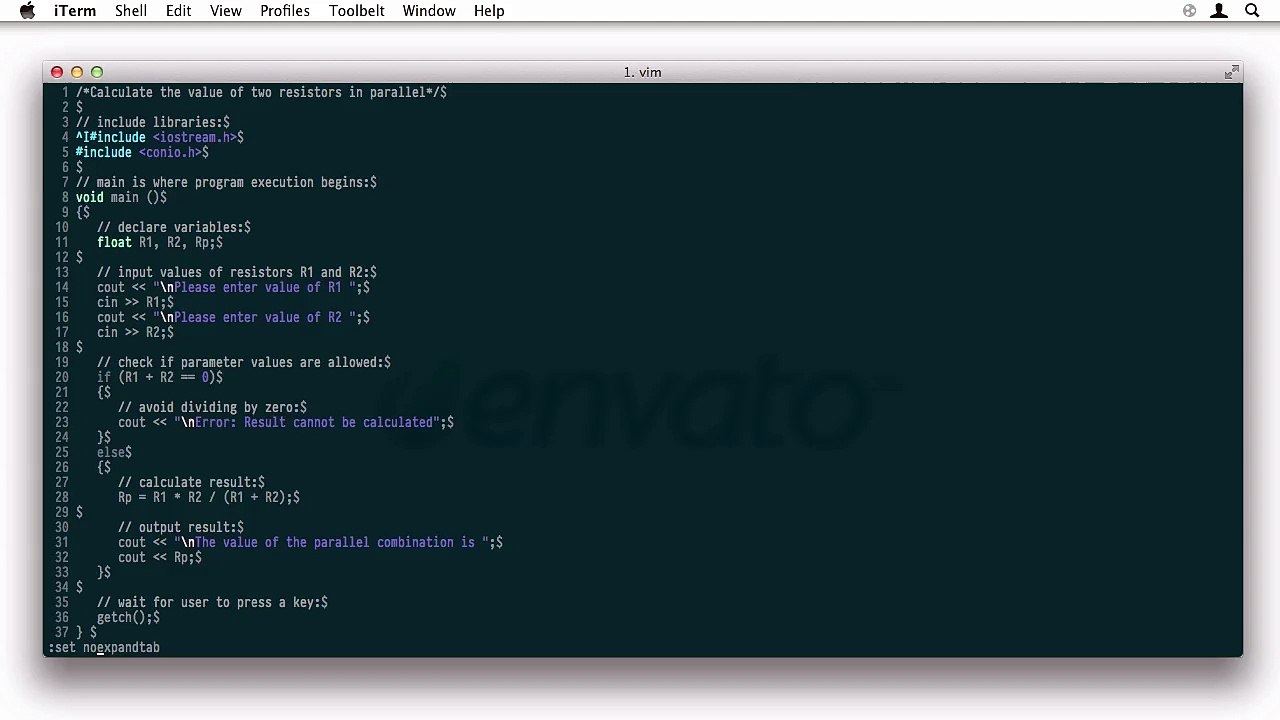The image size is (1280, 720).
Task: Click '<conio.h>' on line 5
Action: 171,152
